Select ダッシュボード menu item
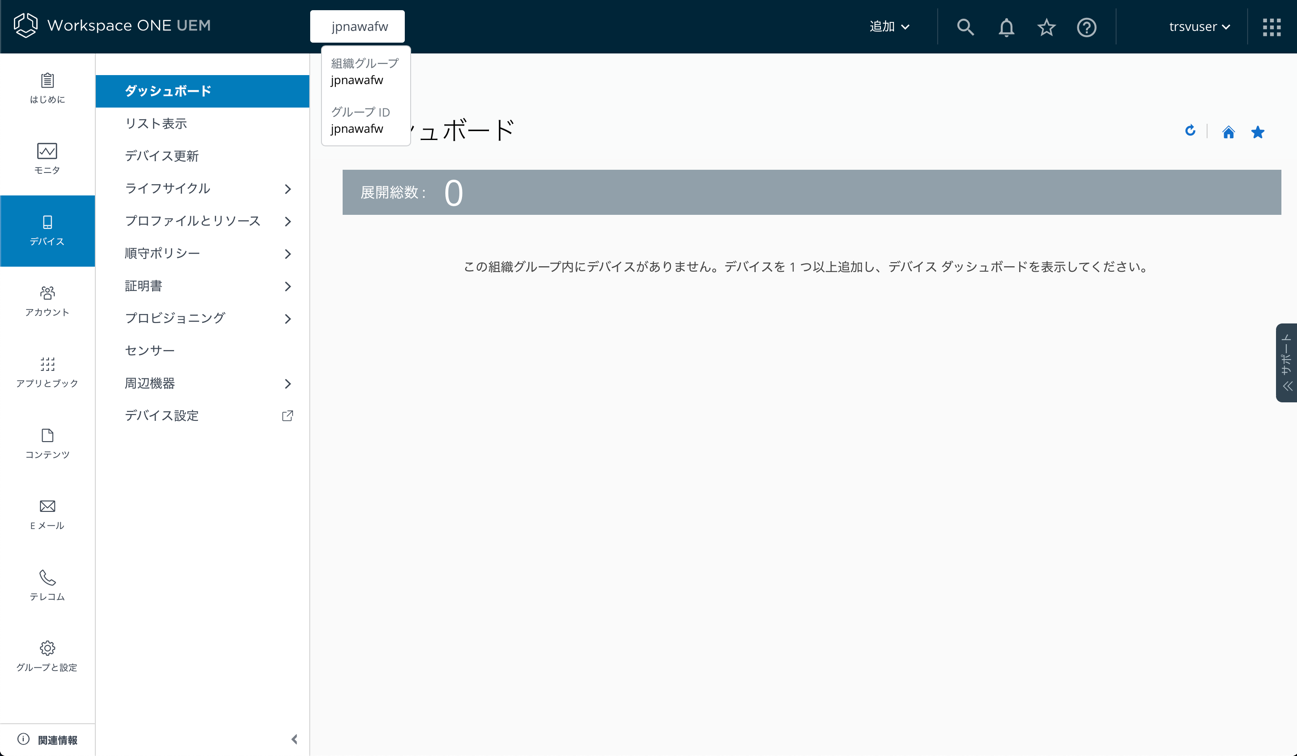This screenshot has width=1297, height=756. click(202, 91)
